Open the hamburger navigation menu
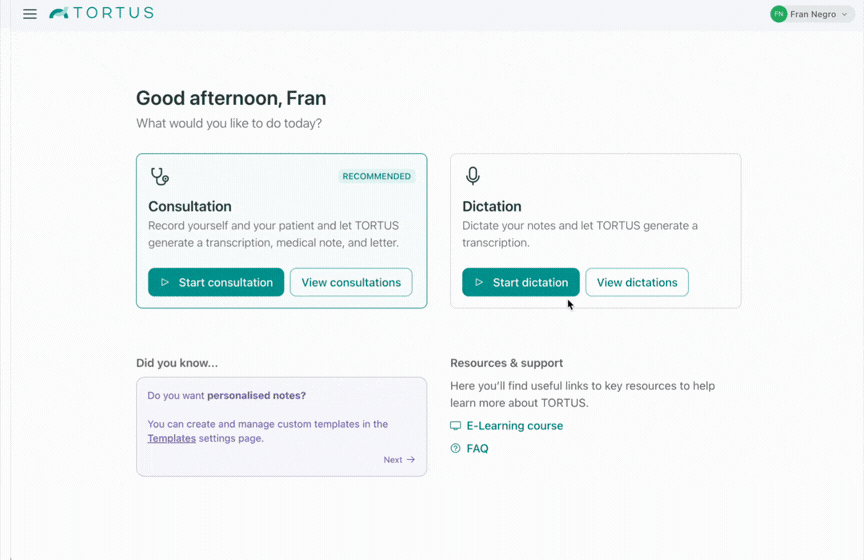The image size is (864, 560). pyautogui.click(x=30, y=14)
